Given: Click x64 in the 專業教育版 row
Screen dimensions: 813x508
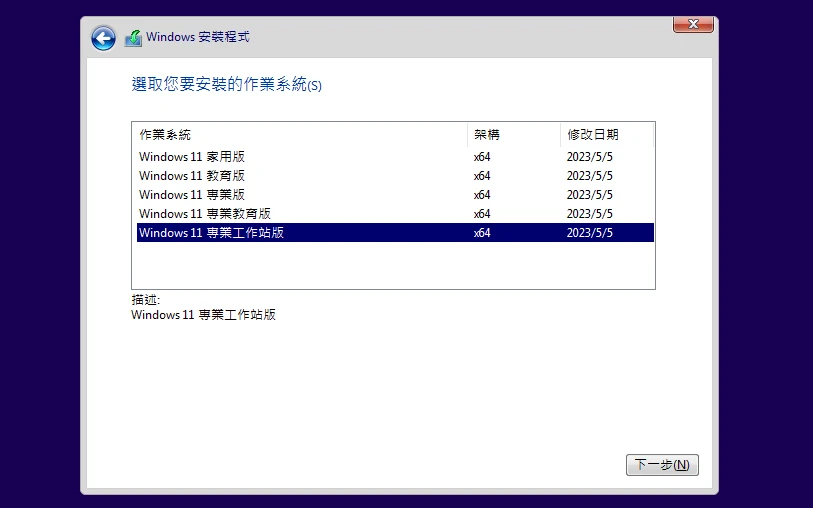Looking at the screenshot, I should (482, 214).
